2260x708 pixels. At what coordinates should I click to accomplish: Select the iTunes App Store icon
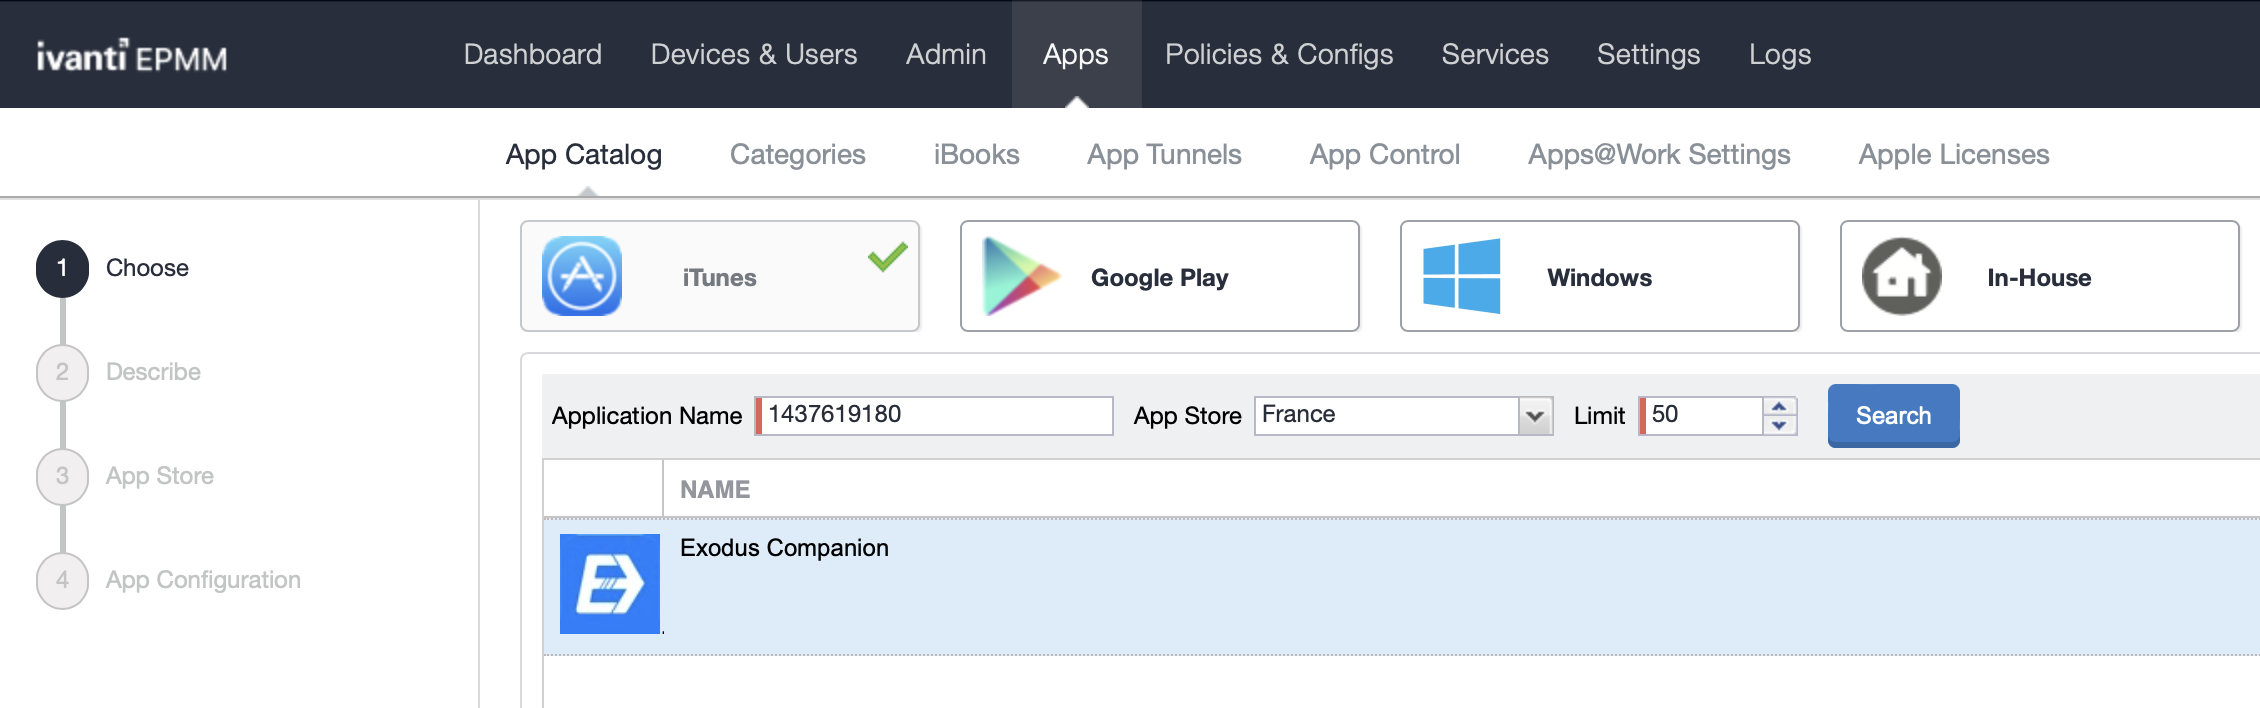click(582, 276)
